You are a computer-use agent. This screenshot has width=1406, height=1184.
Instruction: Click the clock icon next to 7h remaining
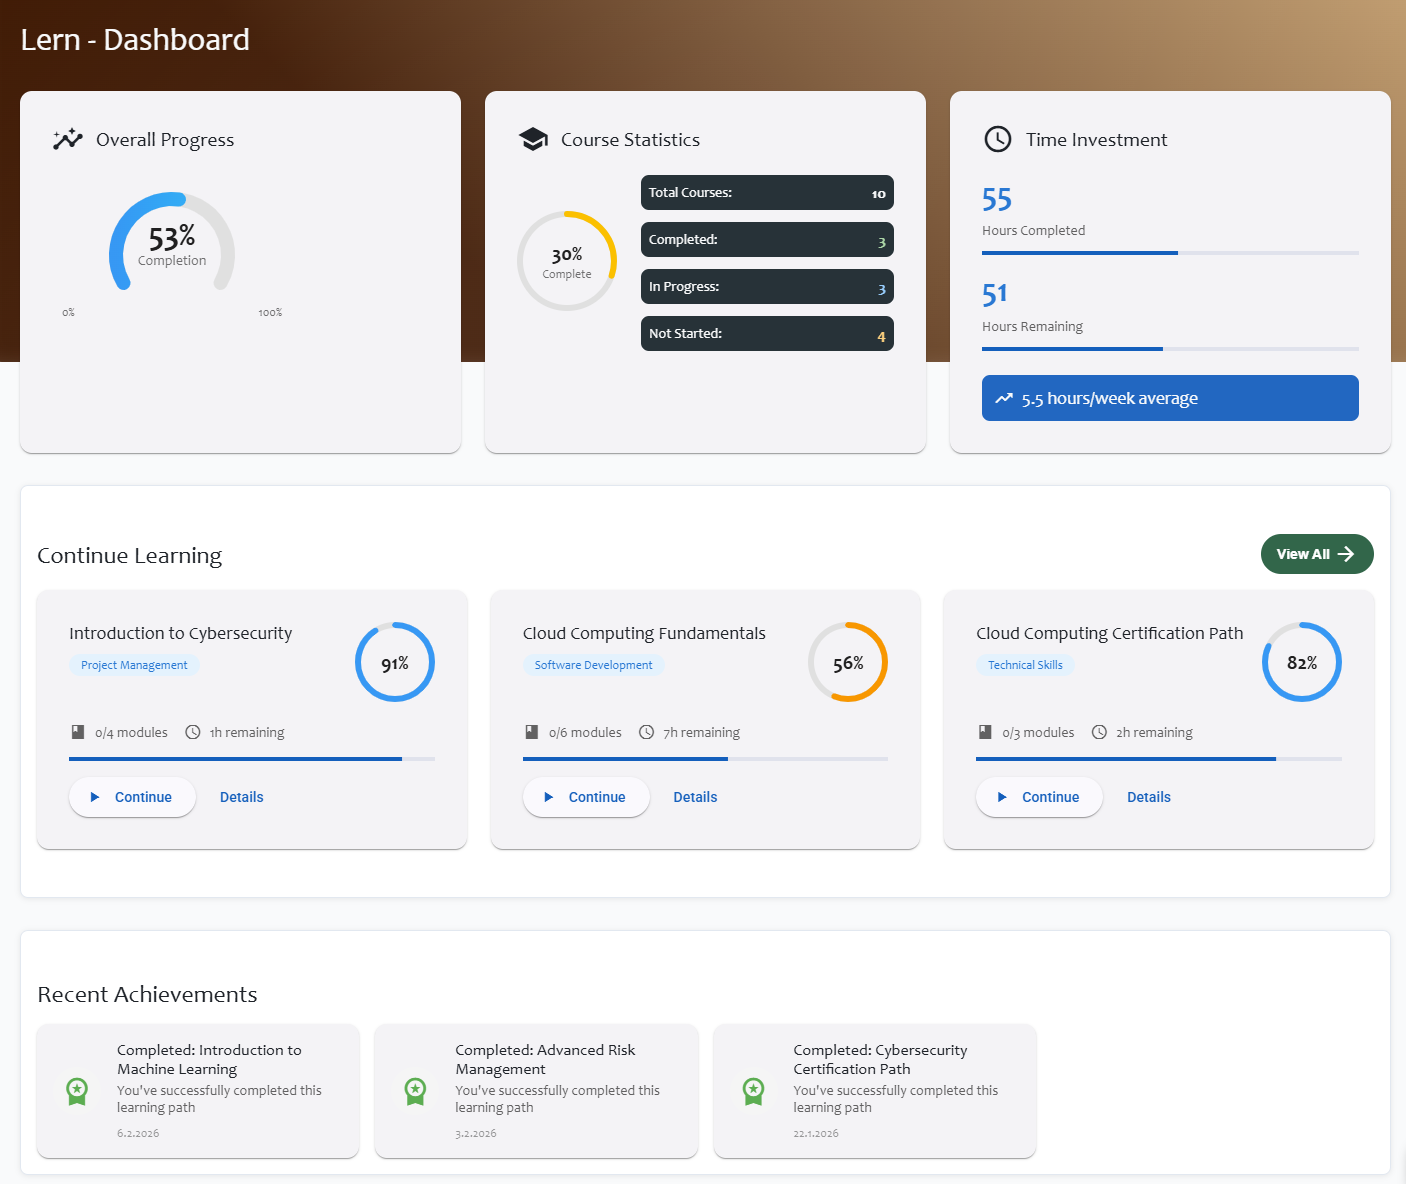[647, 732]
